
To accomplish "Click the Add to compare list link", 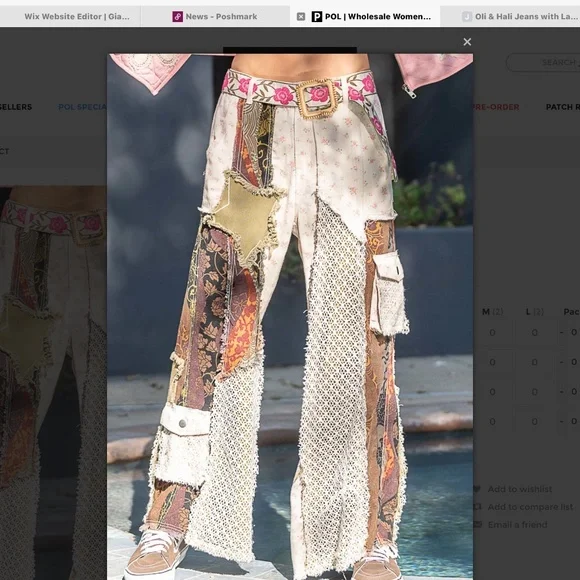I will point(530,507).
